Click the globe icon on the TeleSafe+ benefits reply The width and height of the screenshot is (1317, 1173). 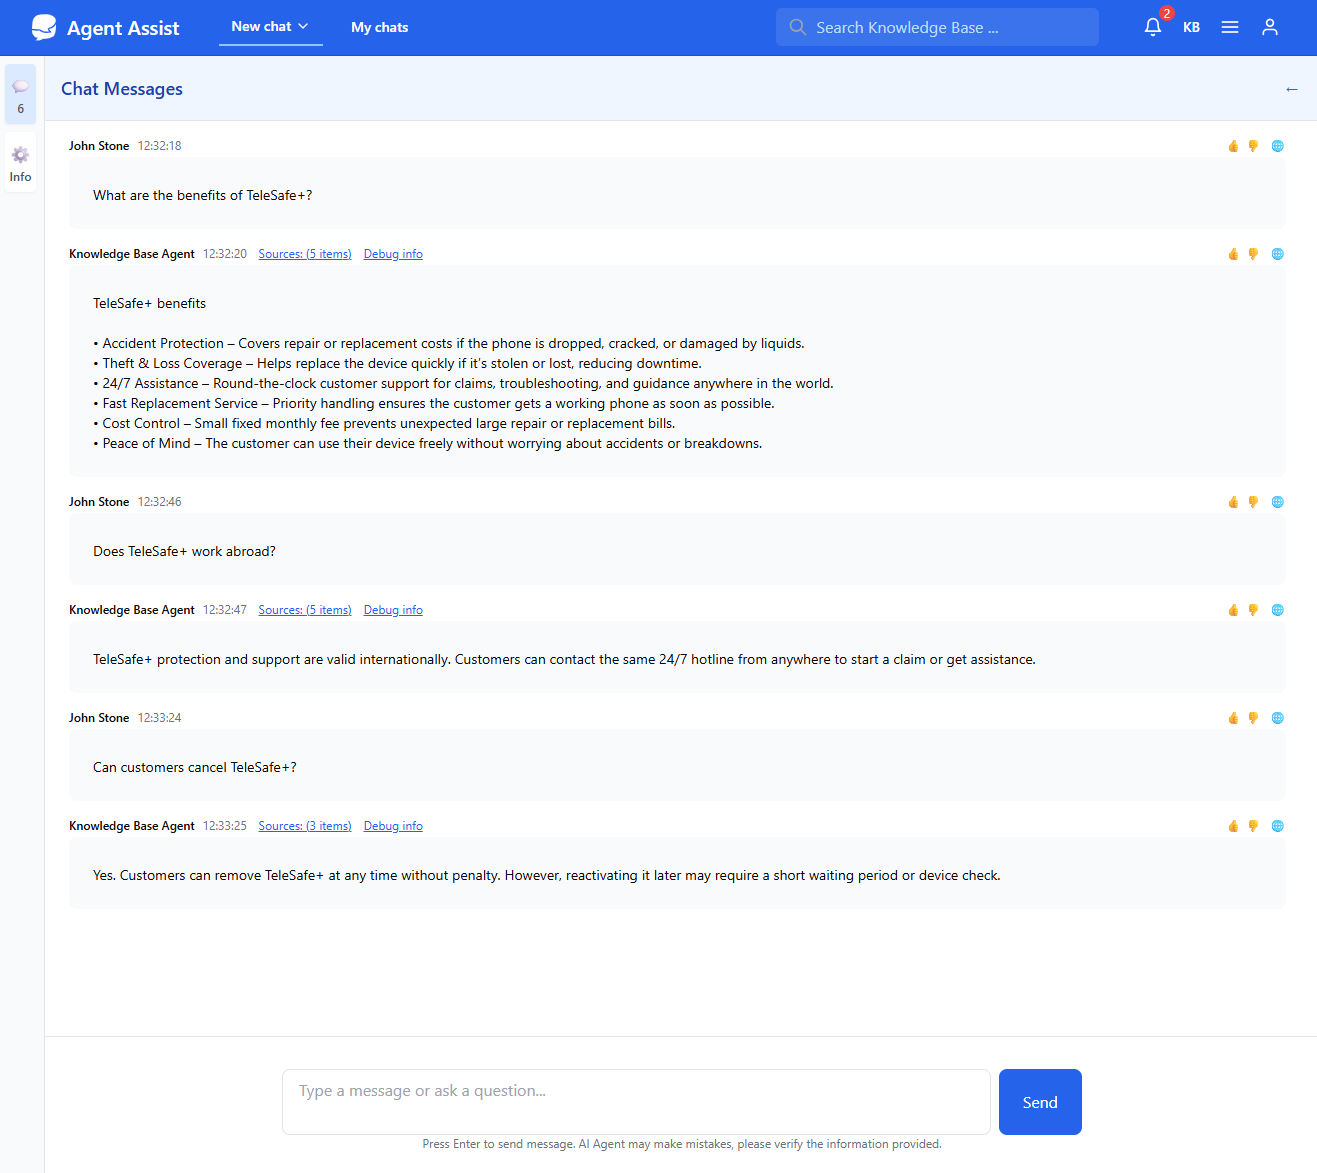click(1277, 254)
